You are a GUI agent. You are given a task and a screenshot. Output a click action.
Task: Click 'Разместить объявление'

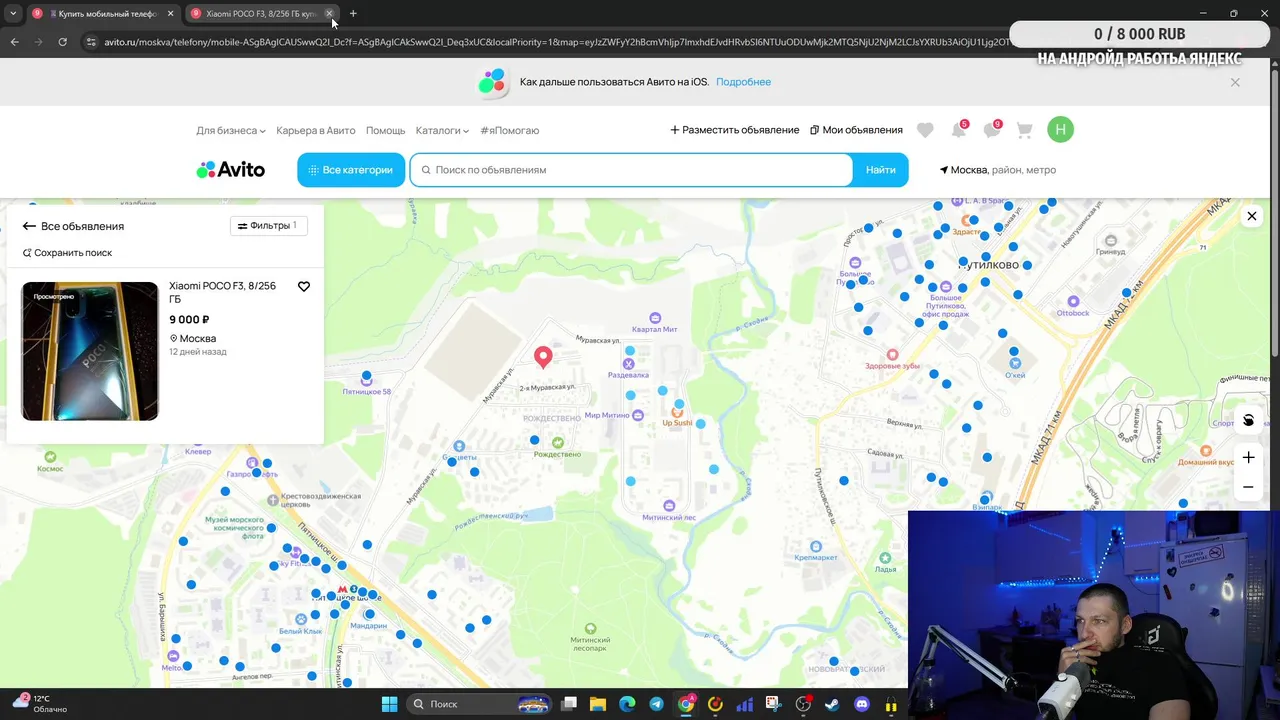coord(735,130)
